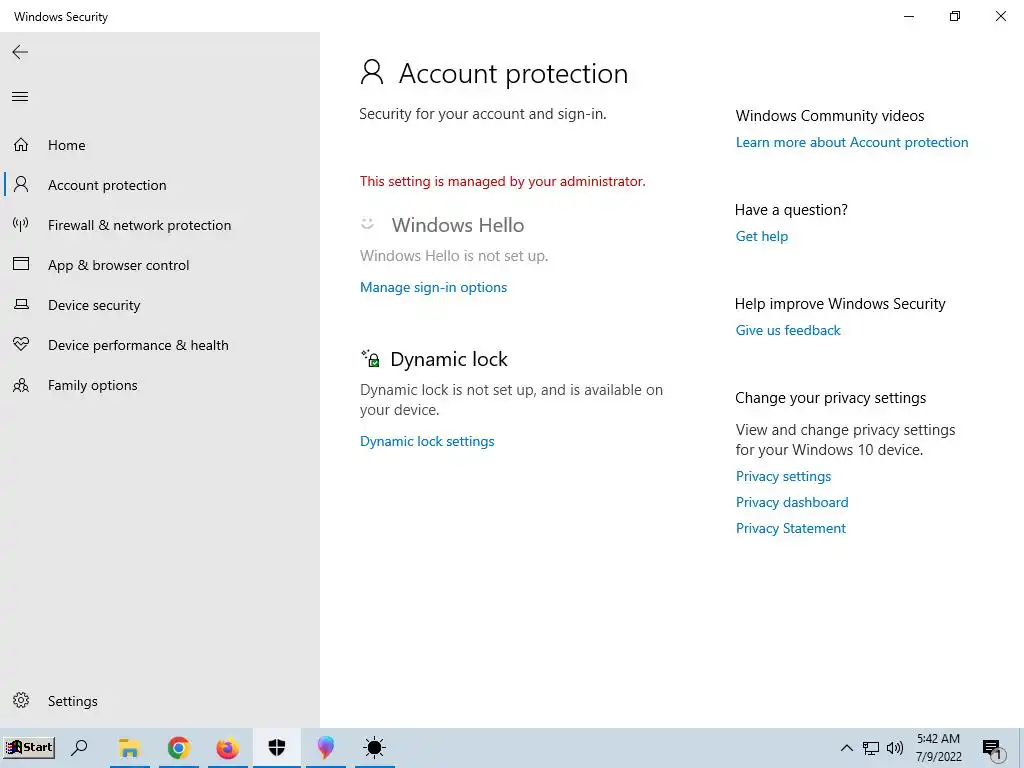Click the Device security laptop icon
The image size is (1024, 768).
click(x=21, y=304)
